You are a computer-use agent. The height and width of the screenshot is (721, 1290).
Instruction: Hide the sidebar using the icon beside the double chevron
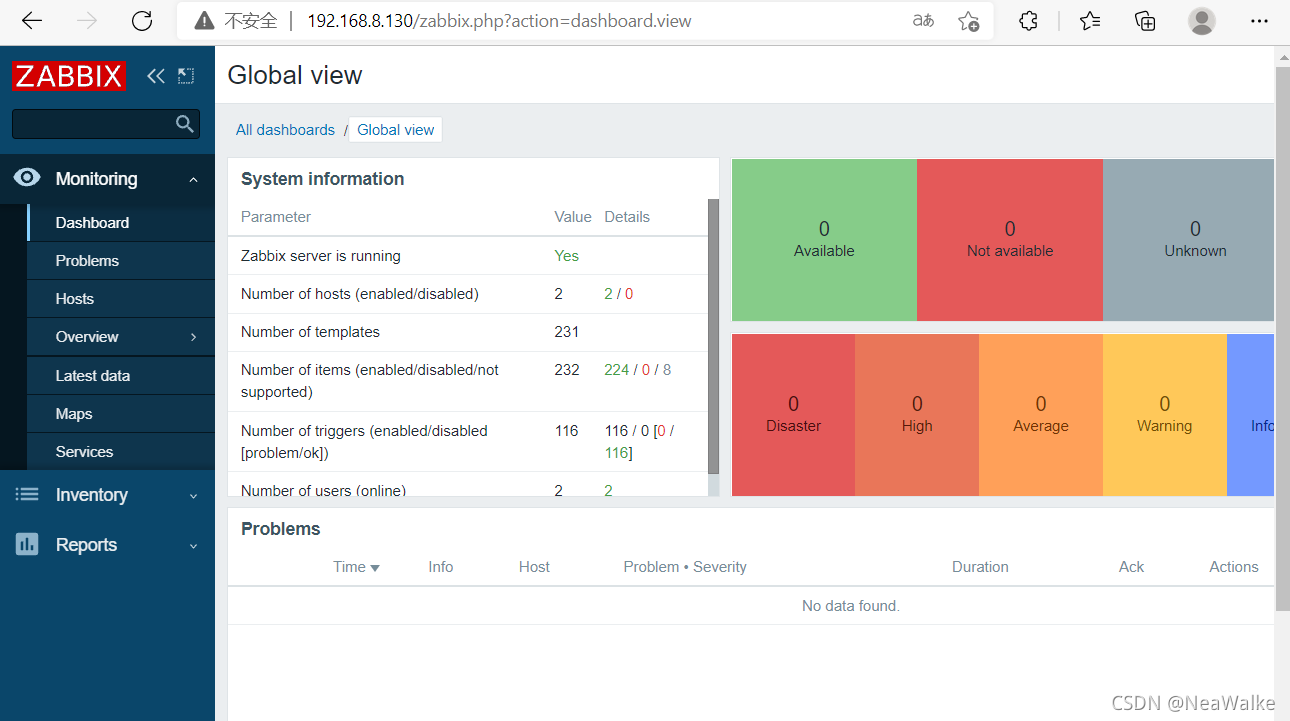click(186, 75)
